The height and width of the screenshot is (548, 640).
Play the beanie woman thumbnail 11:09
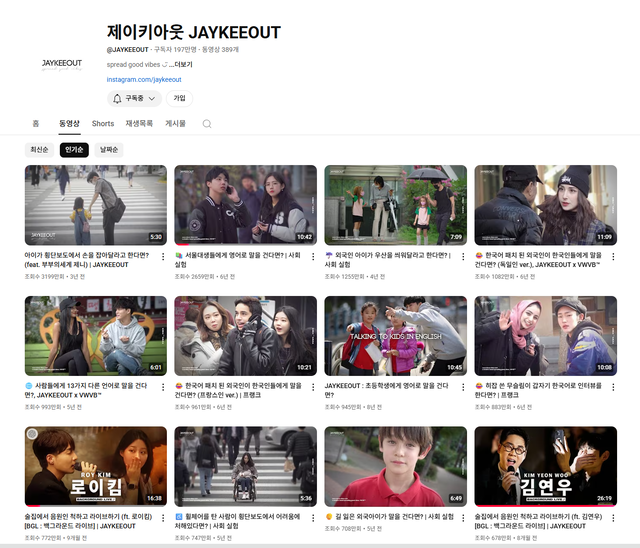click(x=546, y=205)
